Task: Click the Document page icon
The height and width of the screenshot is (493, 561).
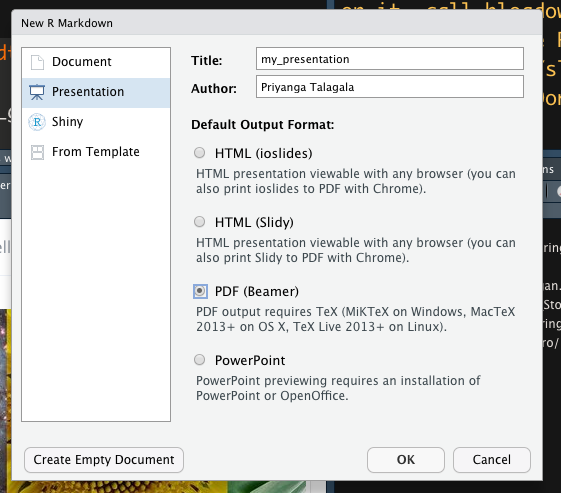Action: click(37, 62)
